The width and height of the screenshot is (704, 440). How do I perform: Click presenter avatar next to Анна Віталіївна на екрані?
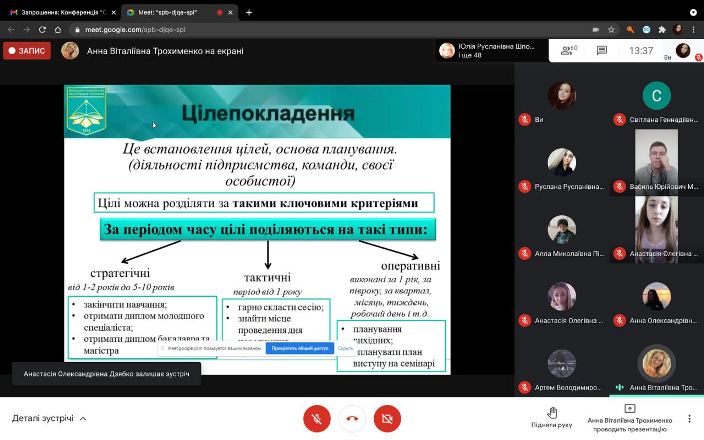tap(70, 51)
